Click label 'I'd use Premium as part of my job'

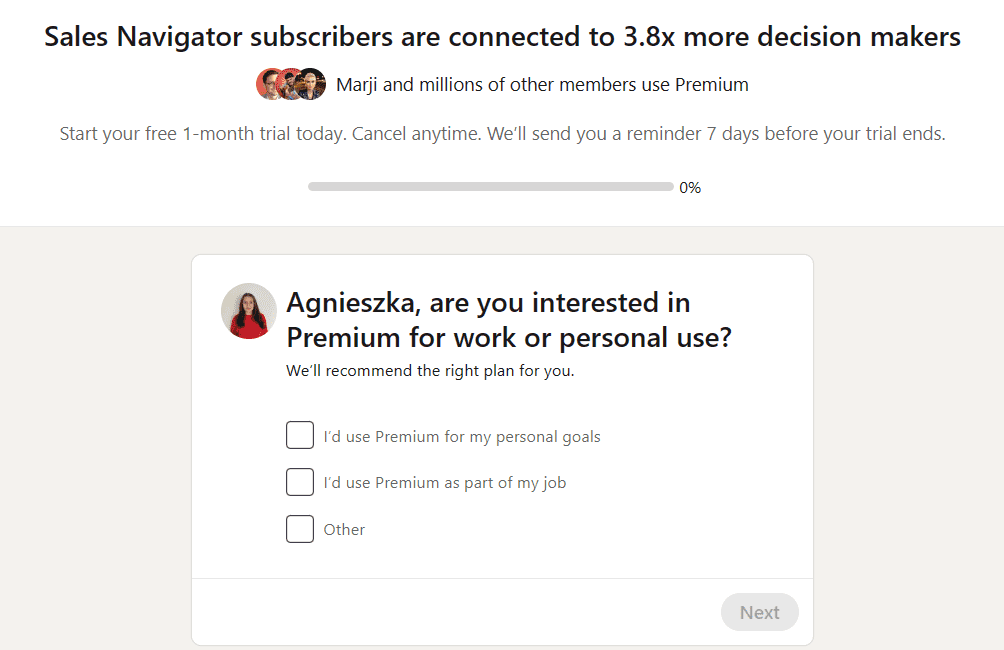pyautogui.click(x=445, y=483)
